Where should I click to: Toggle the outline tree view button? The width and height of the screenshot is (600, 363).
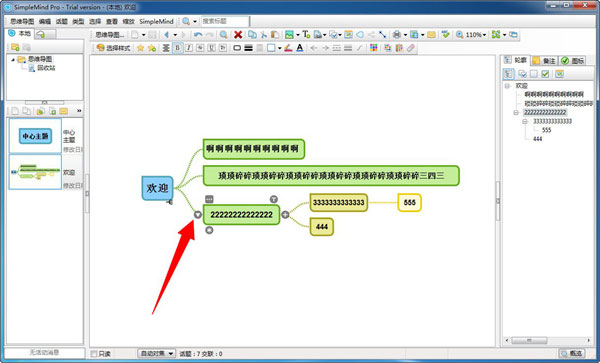[508, 73]
